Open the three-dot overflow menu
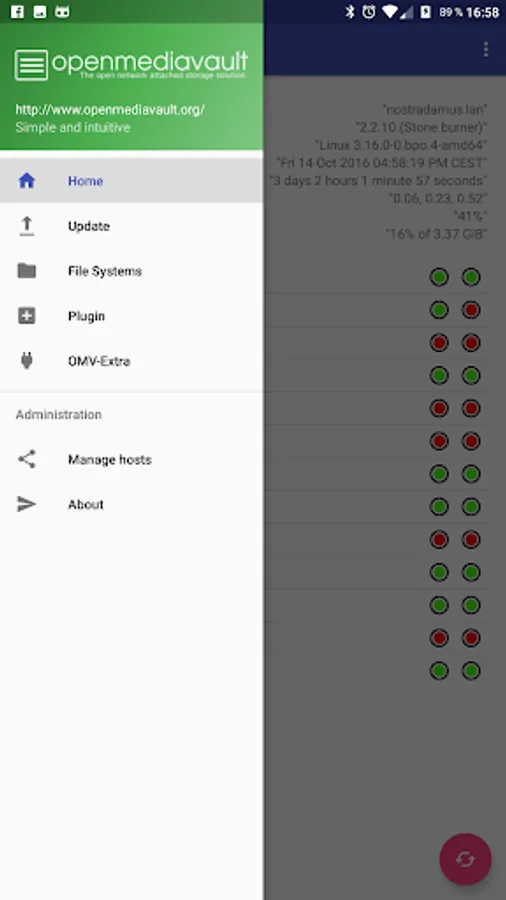The image size is (506, 900). click(486, 49)
